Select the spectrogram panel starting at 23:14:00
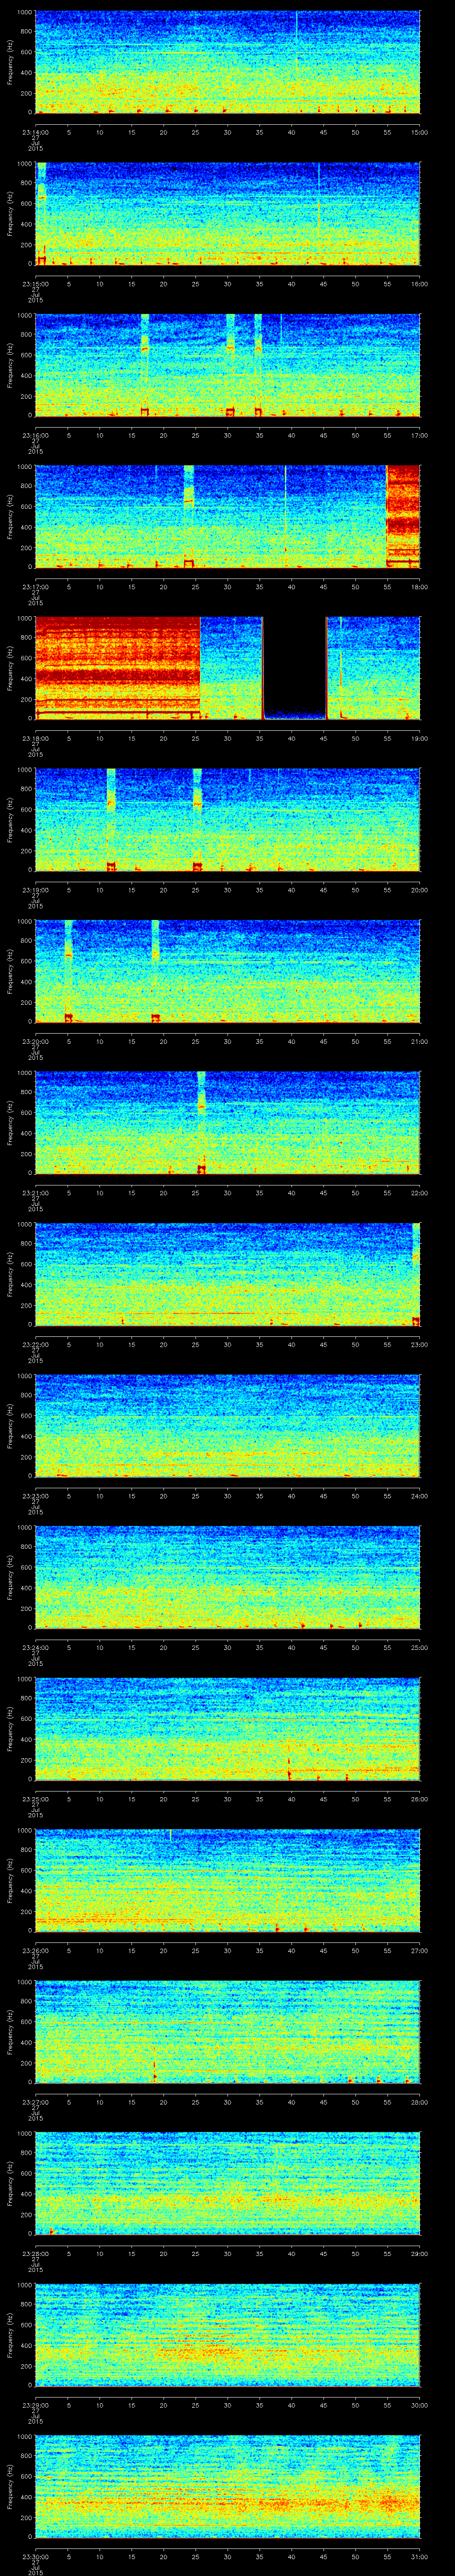 click(228, 62)
